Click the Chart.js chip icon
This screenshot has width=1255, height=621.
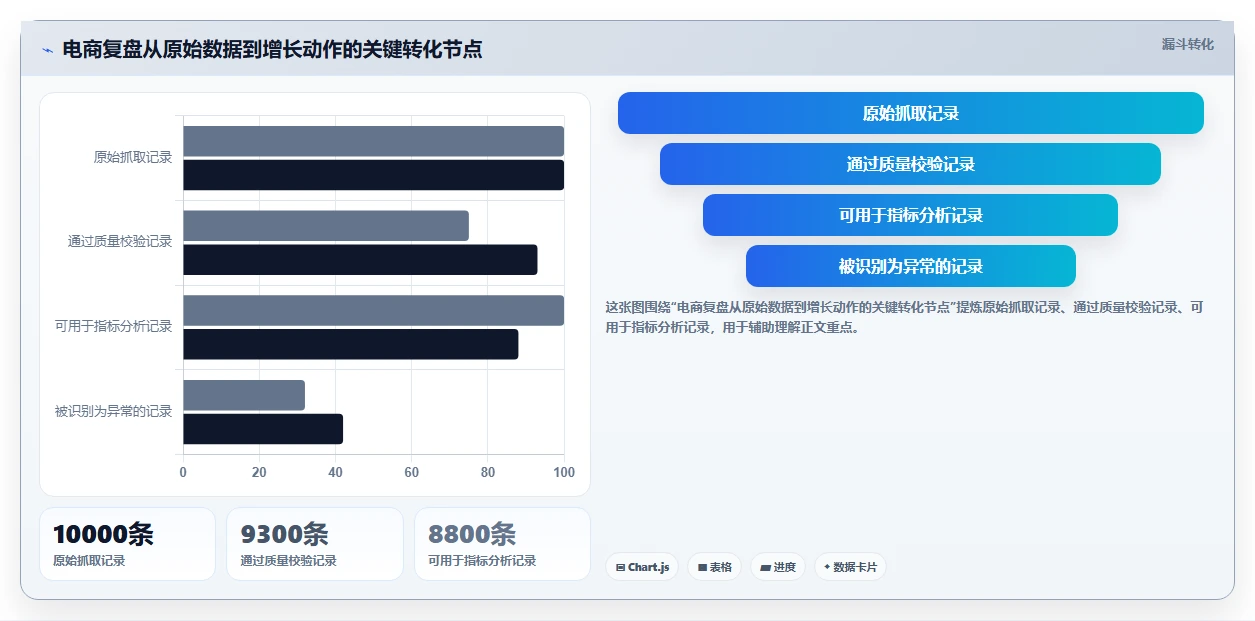pyautogui.click(x=620, y=567)
